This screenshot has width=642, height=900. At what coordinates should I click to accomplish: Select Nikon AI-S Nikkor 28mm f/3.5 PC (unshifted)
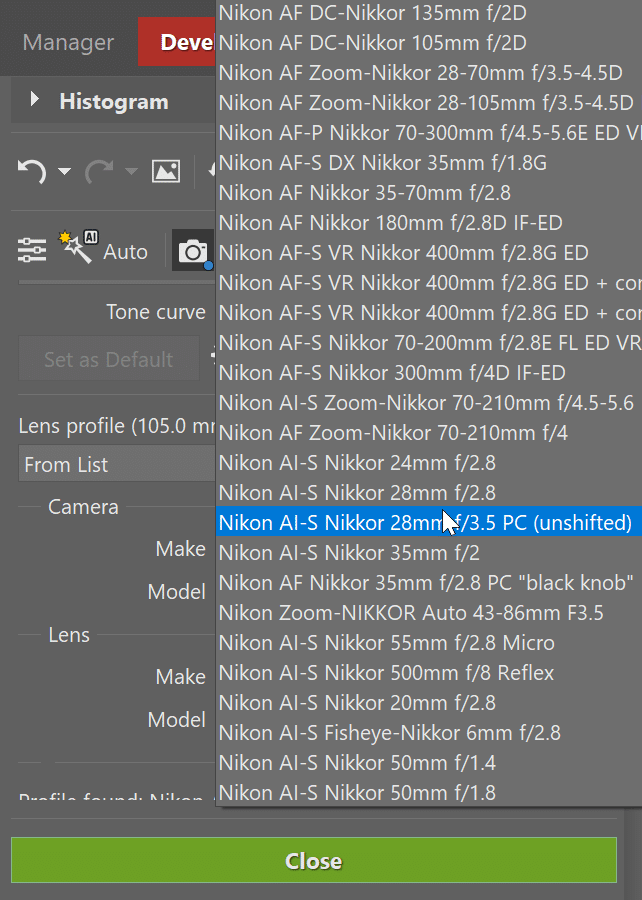click(425, 523)
